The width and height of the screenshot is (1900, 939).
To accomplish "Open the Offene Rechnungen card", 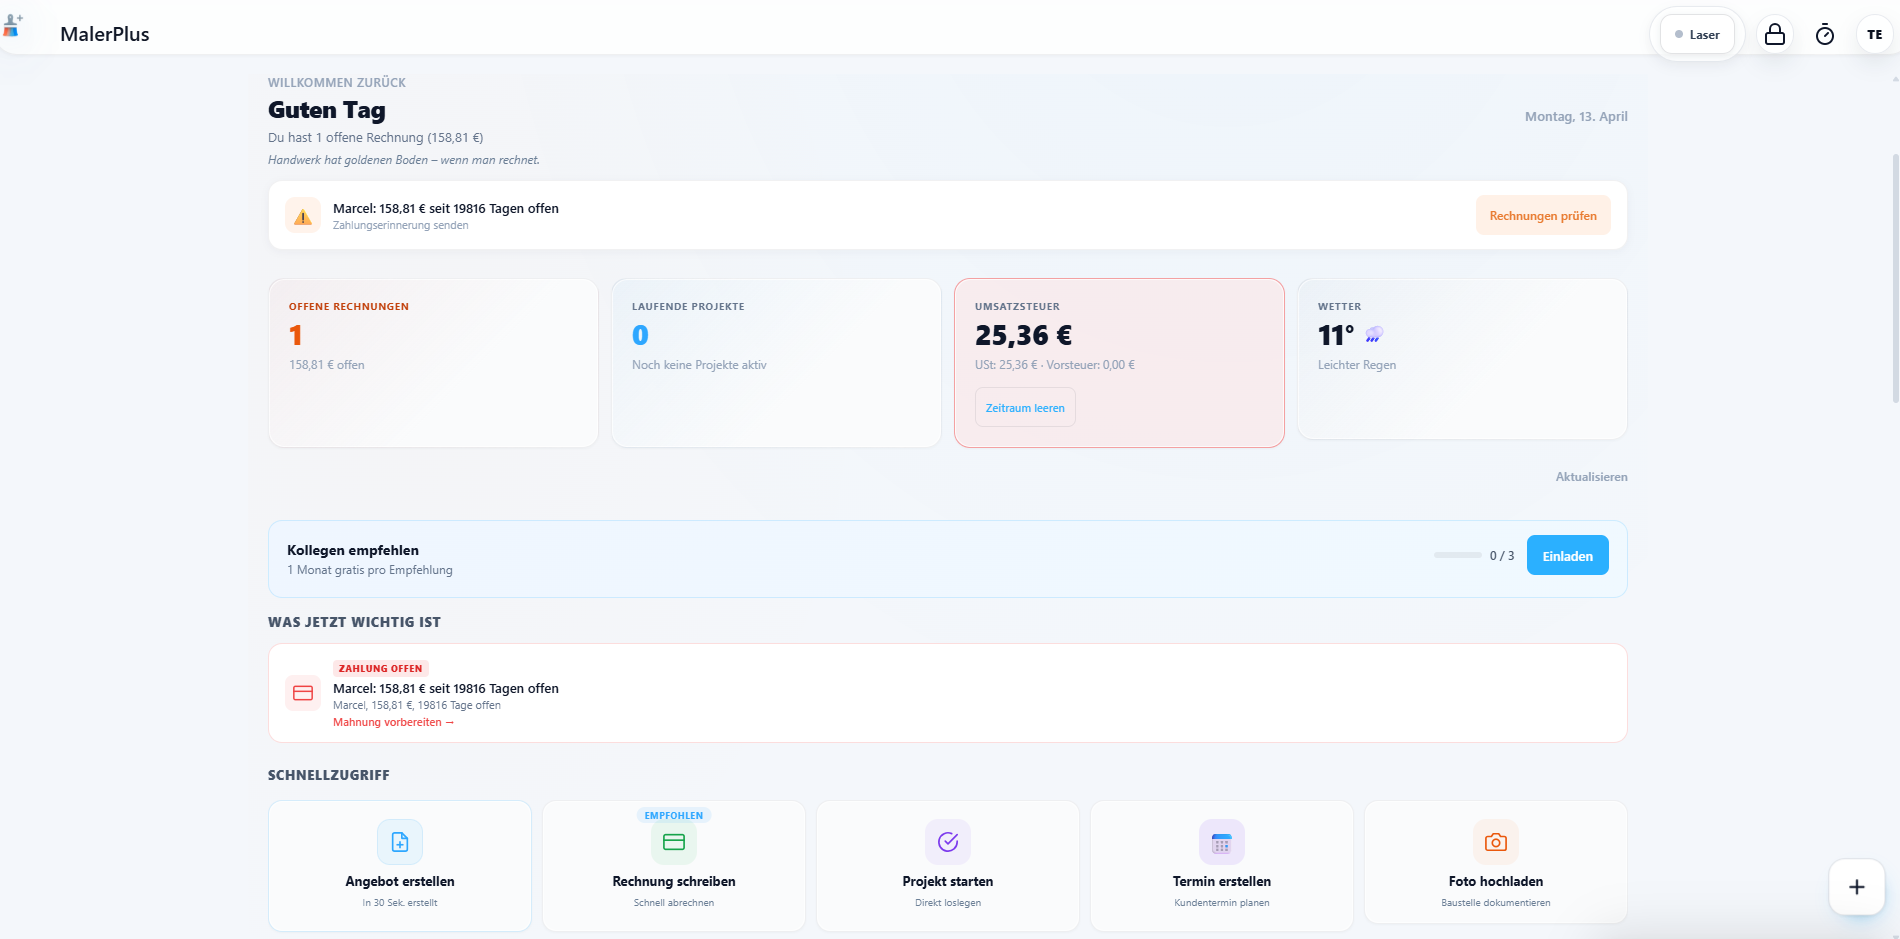I will click(433, 363).
